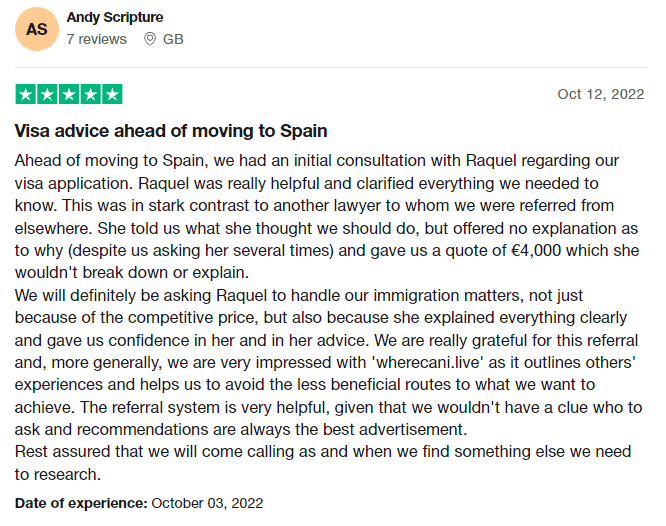This screenshot has width=666, height=526.
Task: Click the first paragraph of the review
Action: tap(327, 217)
